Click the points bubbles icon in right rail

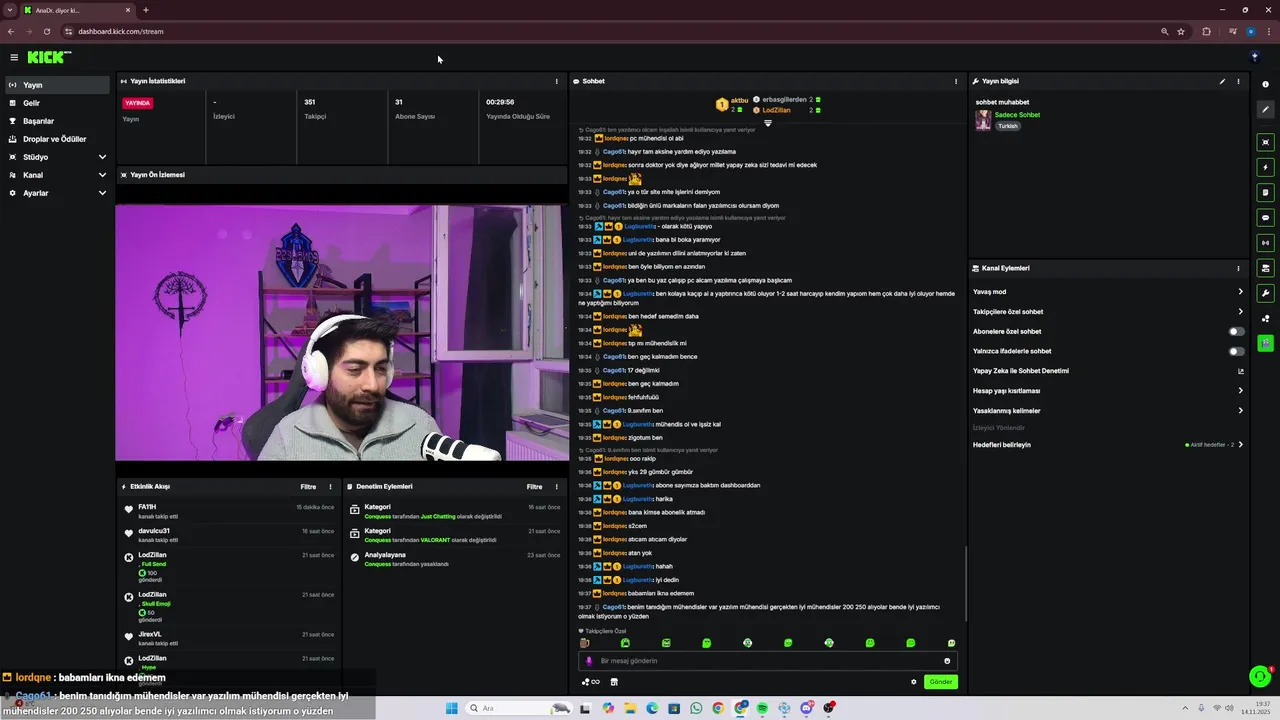(1266, 319)
